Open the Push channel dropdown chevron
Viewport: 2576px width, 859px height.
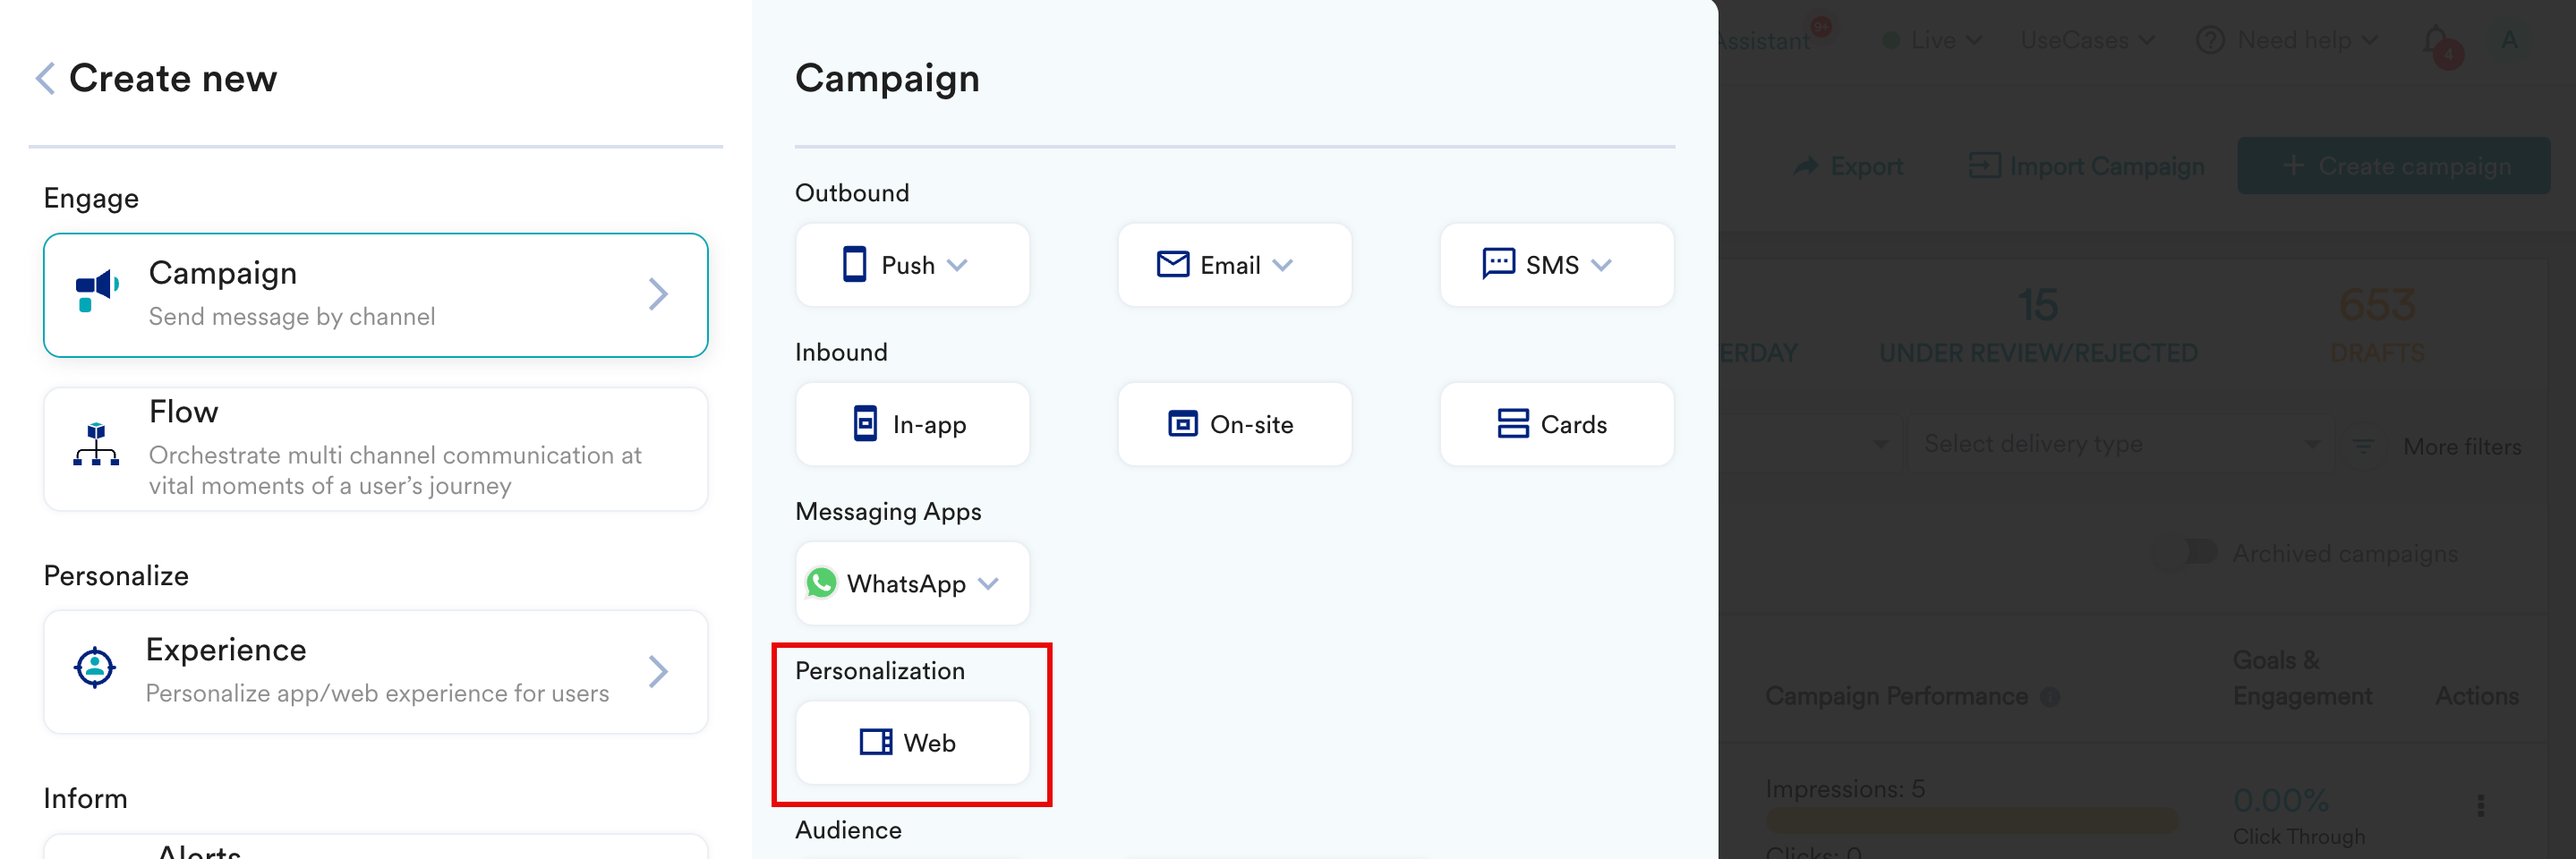tap(958, 265)
